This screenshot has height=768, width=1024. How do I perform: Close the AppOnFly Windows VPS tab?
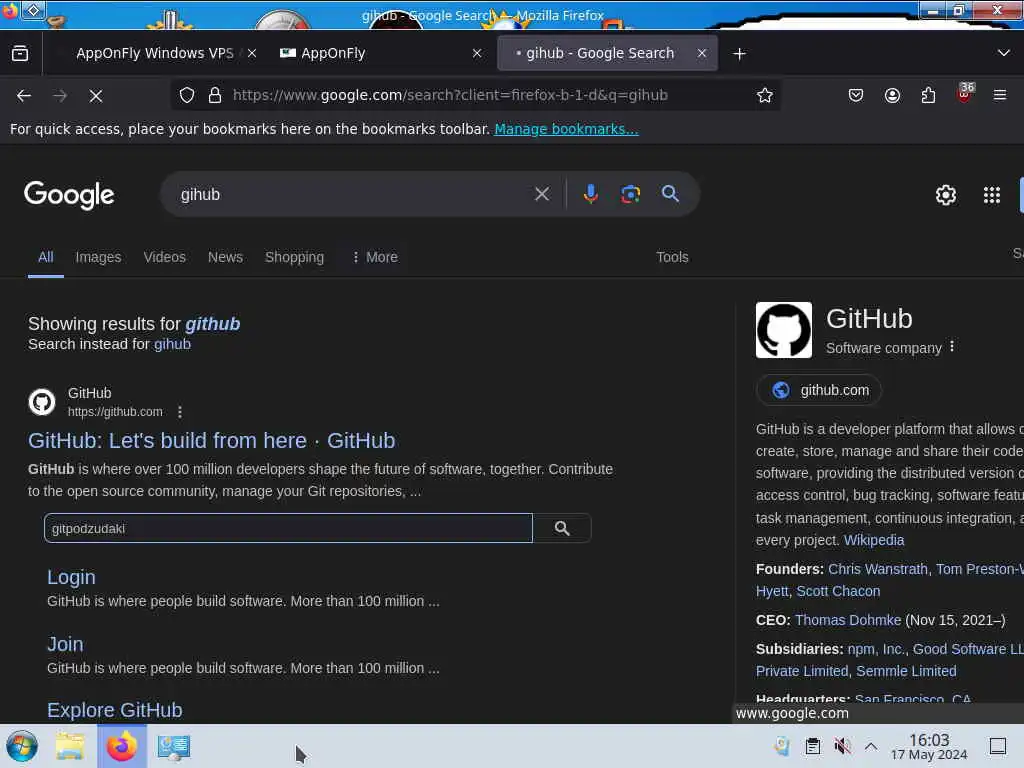coord(252,54)
